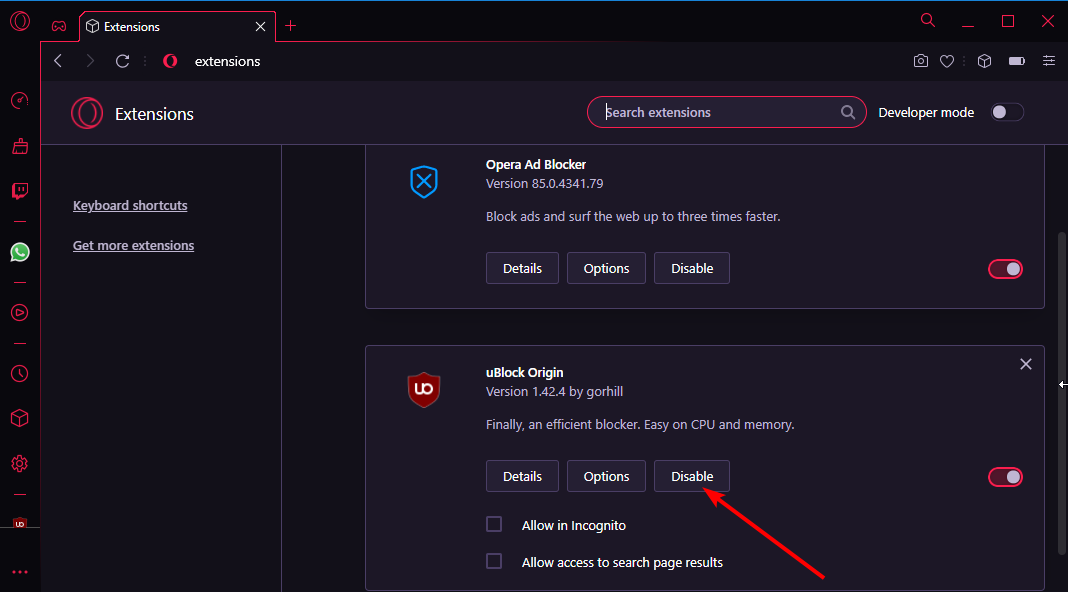The image size is (1068, 592).
Task: Click the Opera Ad Blocker shield icon
Action: (x=424, y=182)
